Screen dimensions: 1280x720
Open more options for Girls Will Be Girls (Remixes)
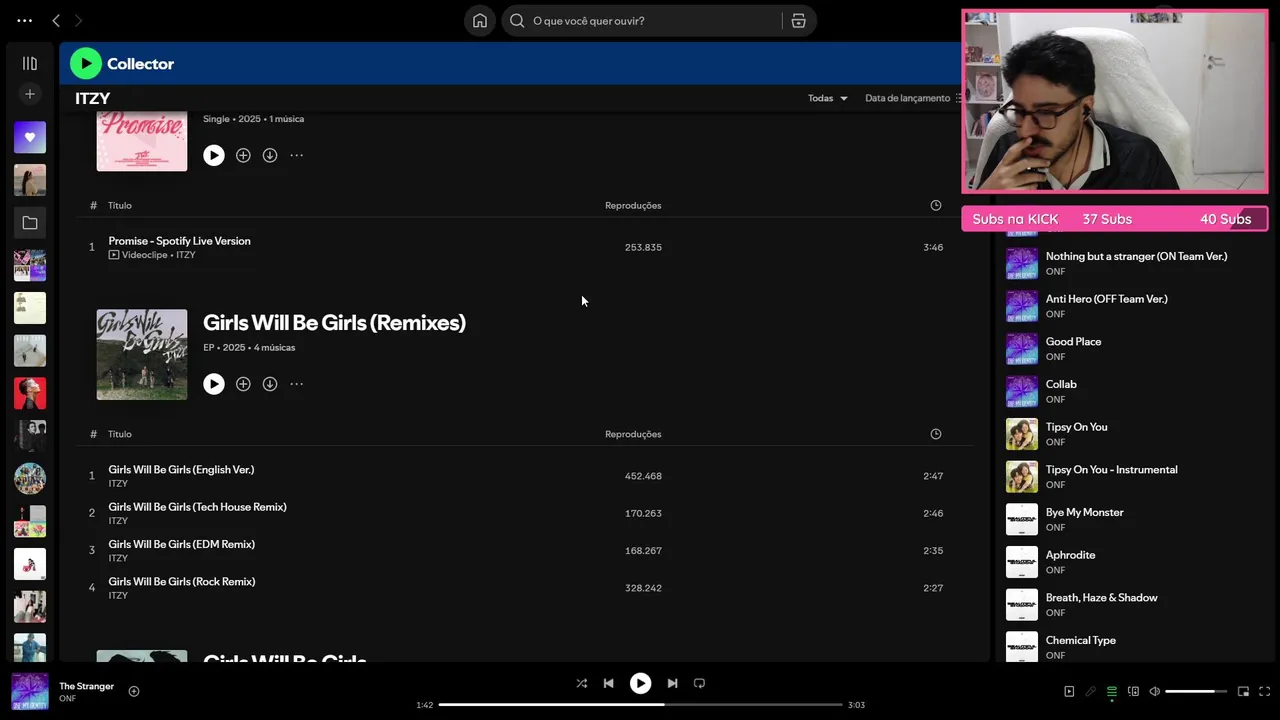pyautogui.click(x=297, y=384)
